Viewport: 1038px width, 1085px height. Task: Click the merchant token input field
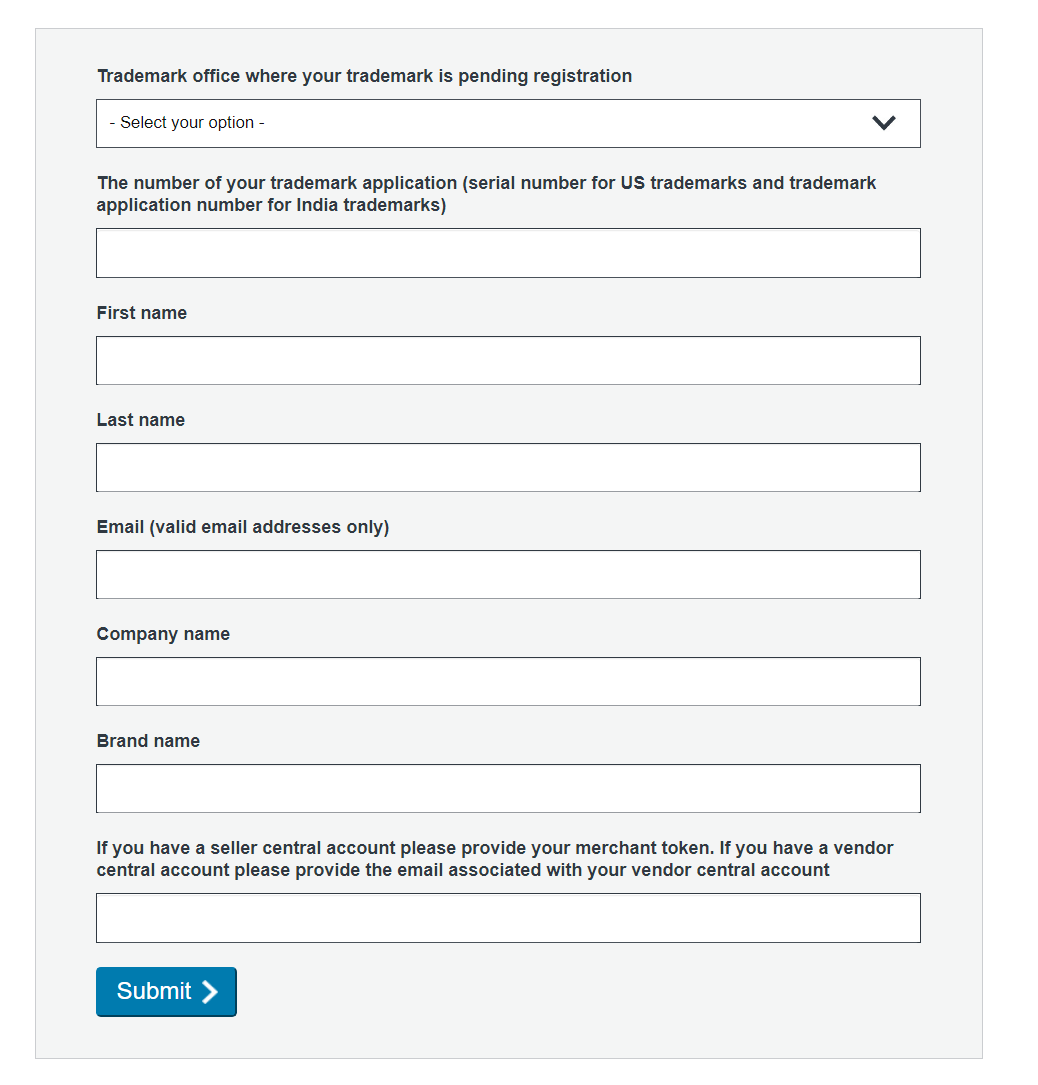[x=508, y=917]
